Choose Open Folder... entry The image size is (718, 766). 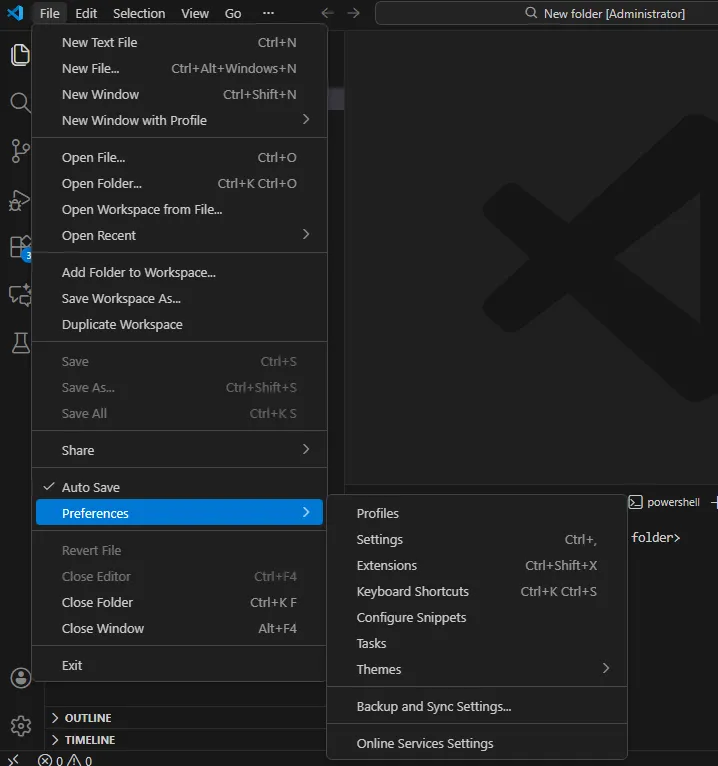(179, 183)
